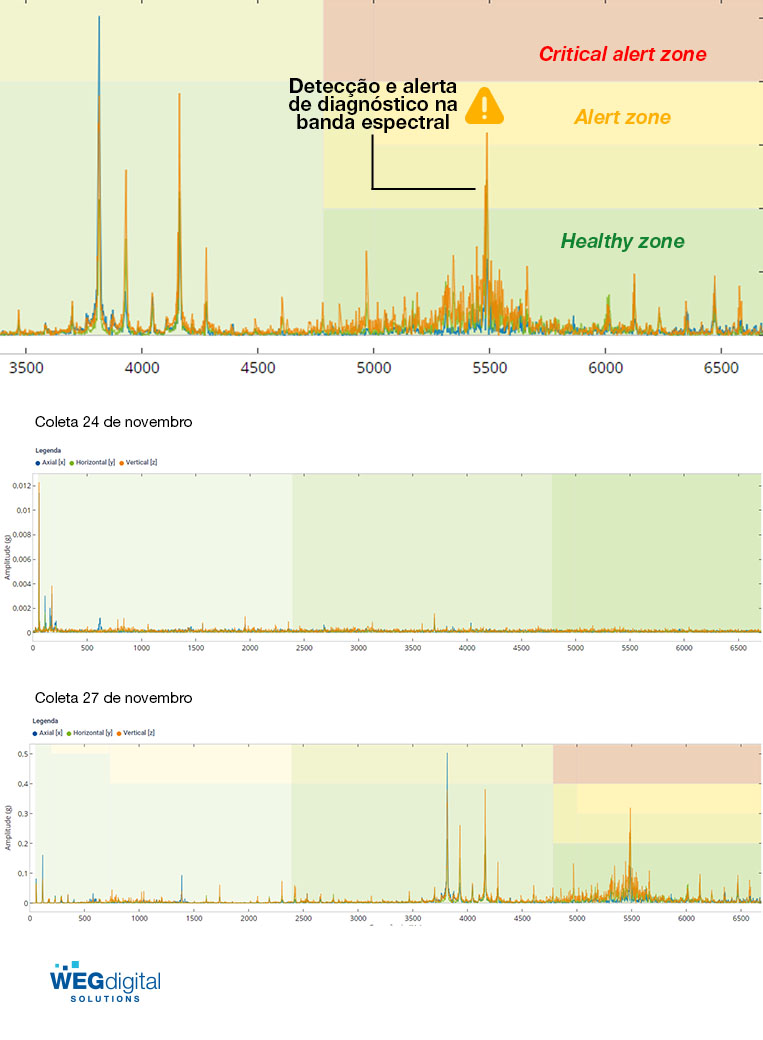763x1040 pixels.
Task: Click the 0.5 amplitude label on 27 novembro chart
Action: pos(22,753)
